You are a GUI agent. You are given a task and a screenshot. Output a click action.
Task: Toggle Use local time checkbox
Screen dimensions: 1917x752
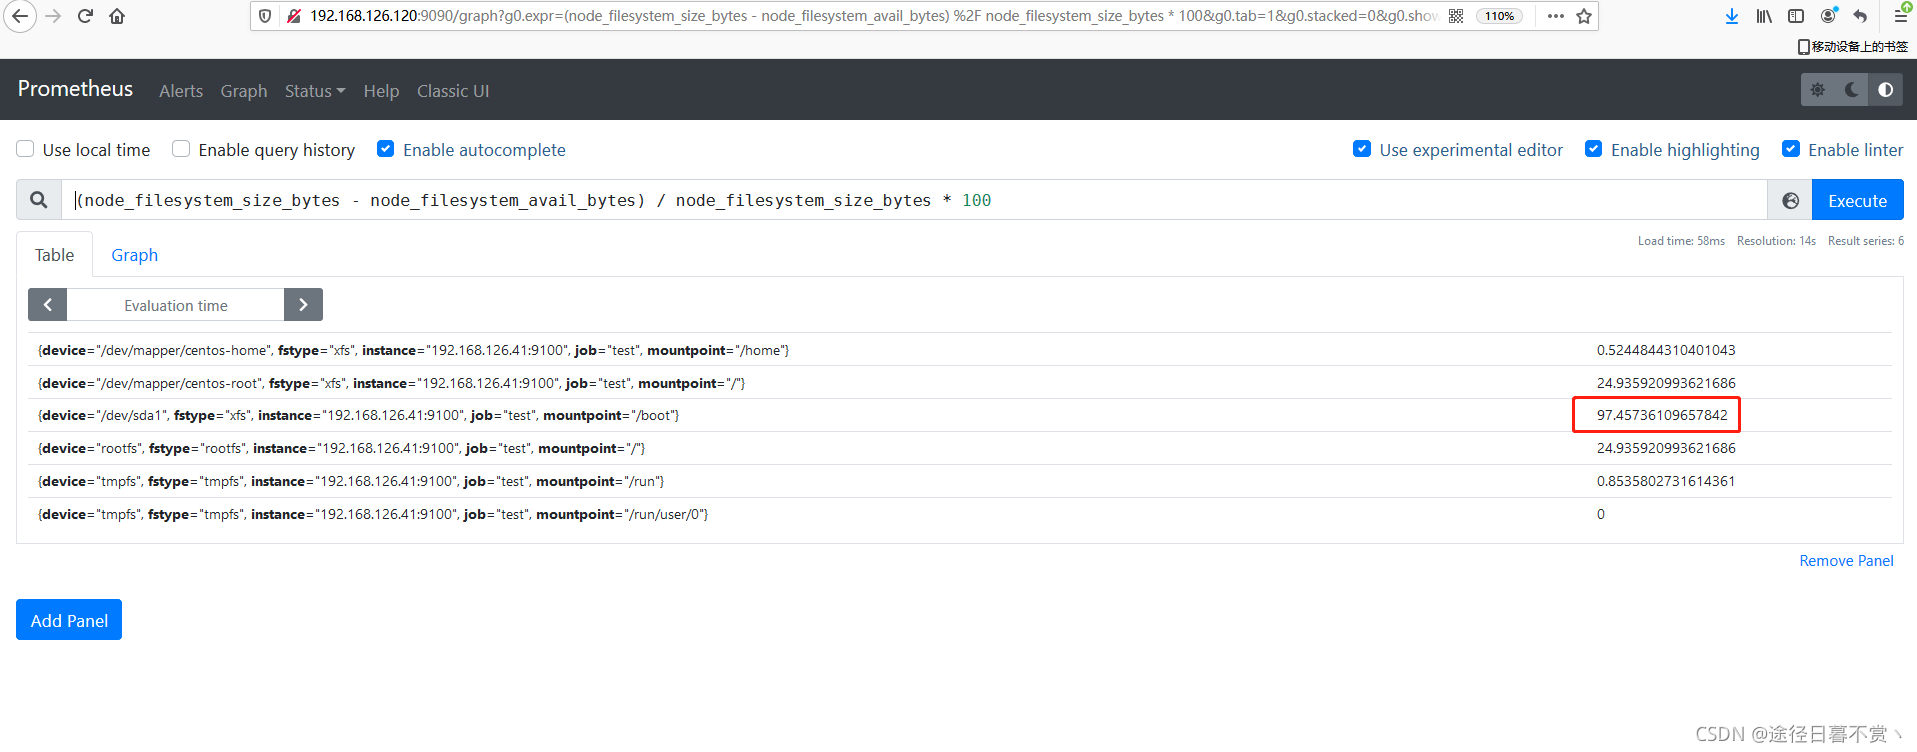[x=25, y=149]
